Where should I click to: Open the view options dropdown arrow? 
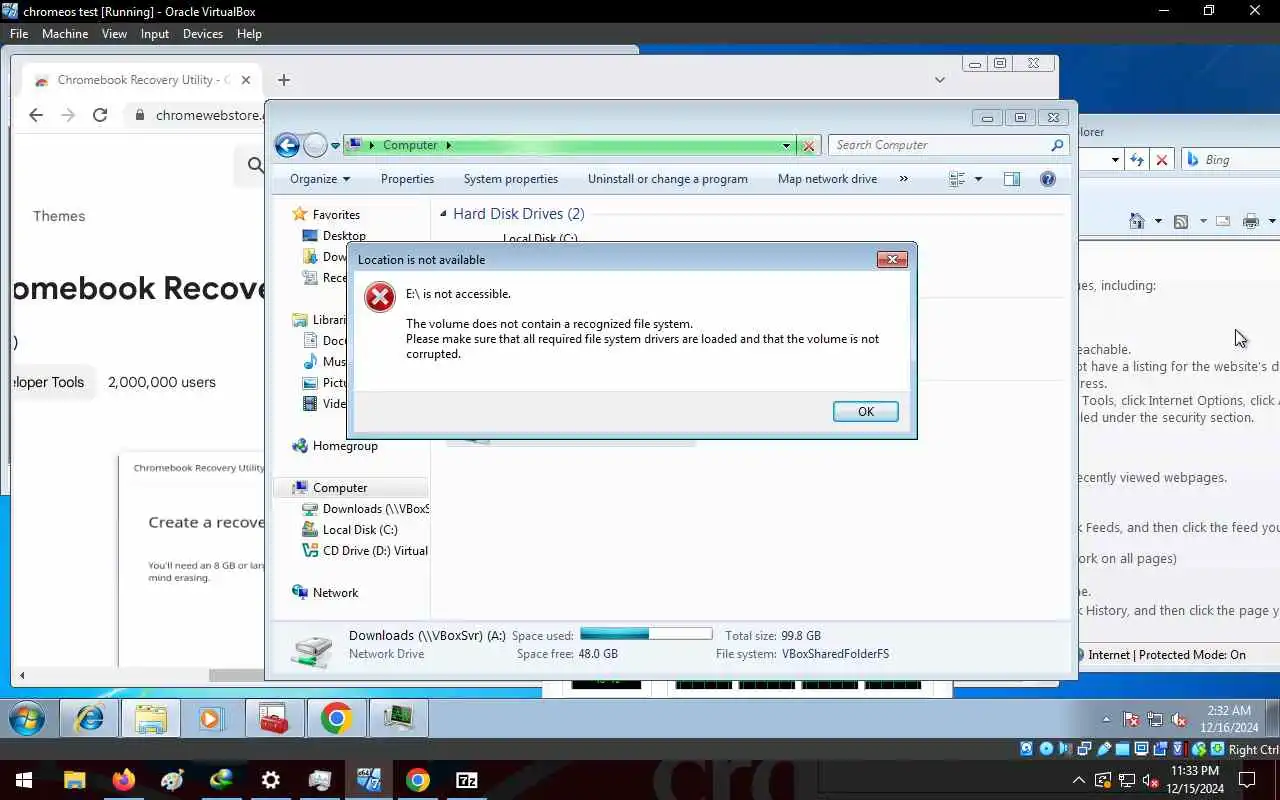point(978,179)
